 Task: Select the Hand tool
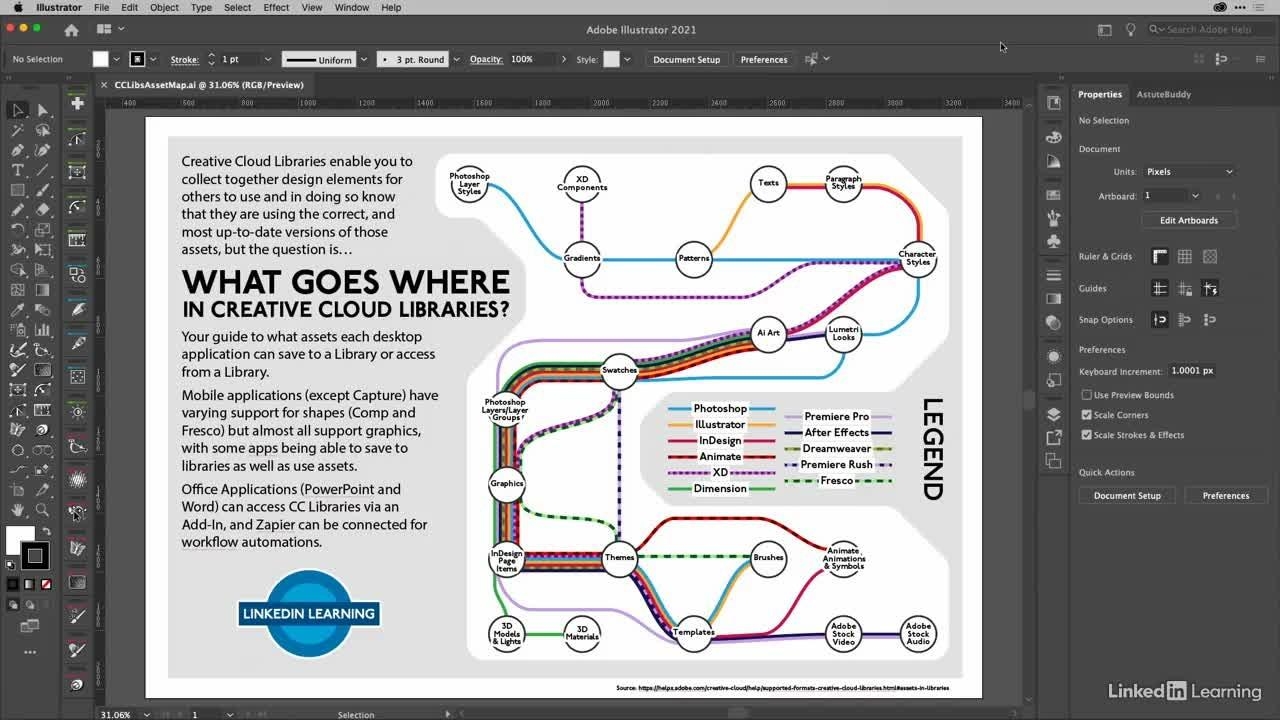coord(17,510)
